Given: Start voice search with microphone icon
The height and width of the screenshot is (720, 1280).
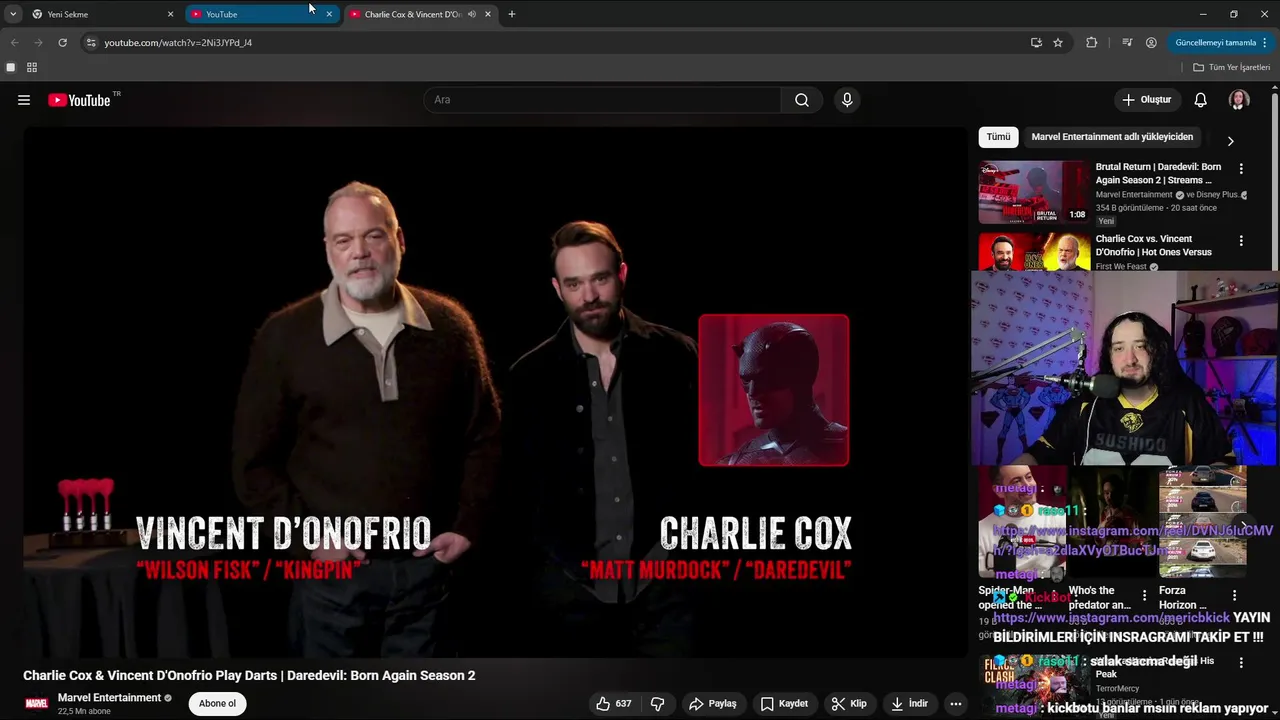Looking at the screenshot, I should pos(847,100).
